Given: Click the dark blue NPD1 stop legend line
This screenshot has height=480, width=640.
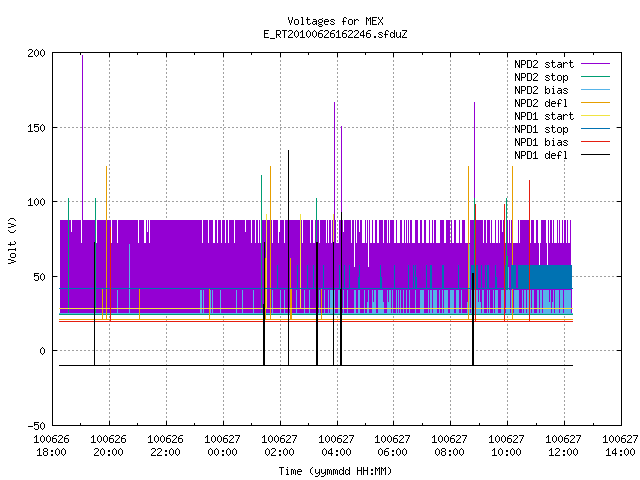Looking at the screenshot, I should click(x=595, y=129).
